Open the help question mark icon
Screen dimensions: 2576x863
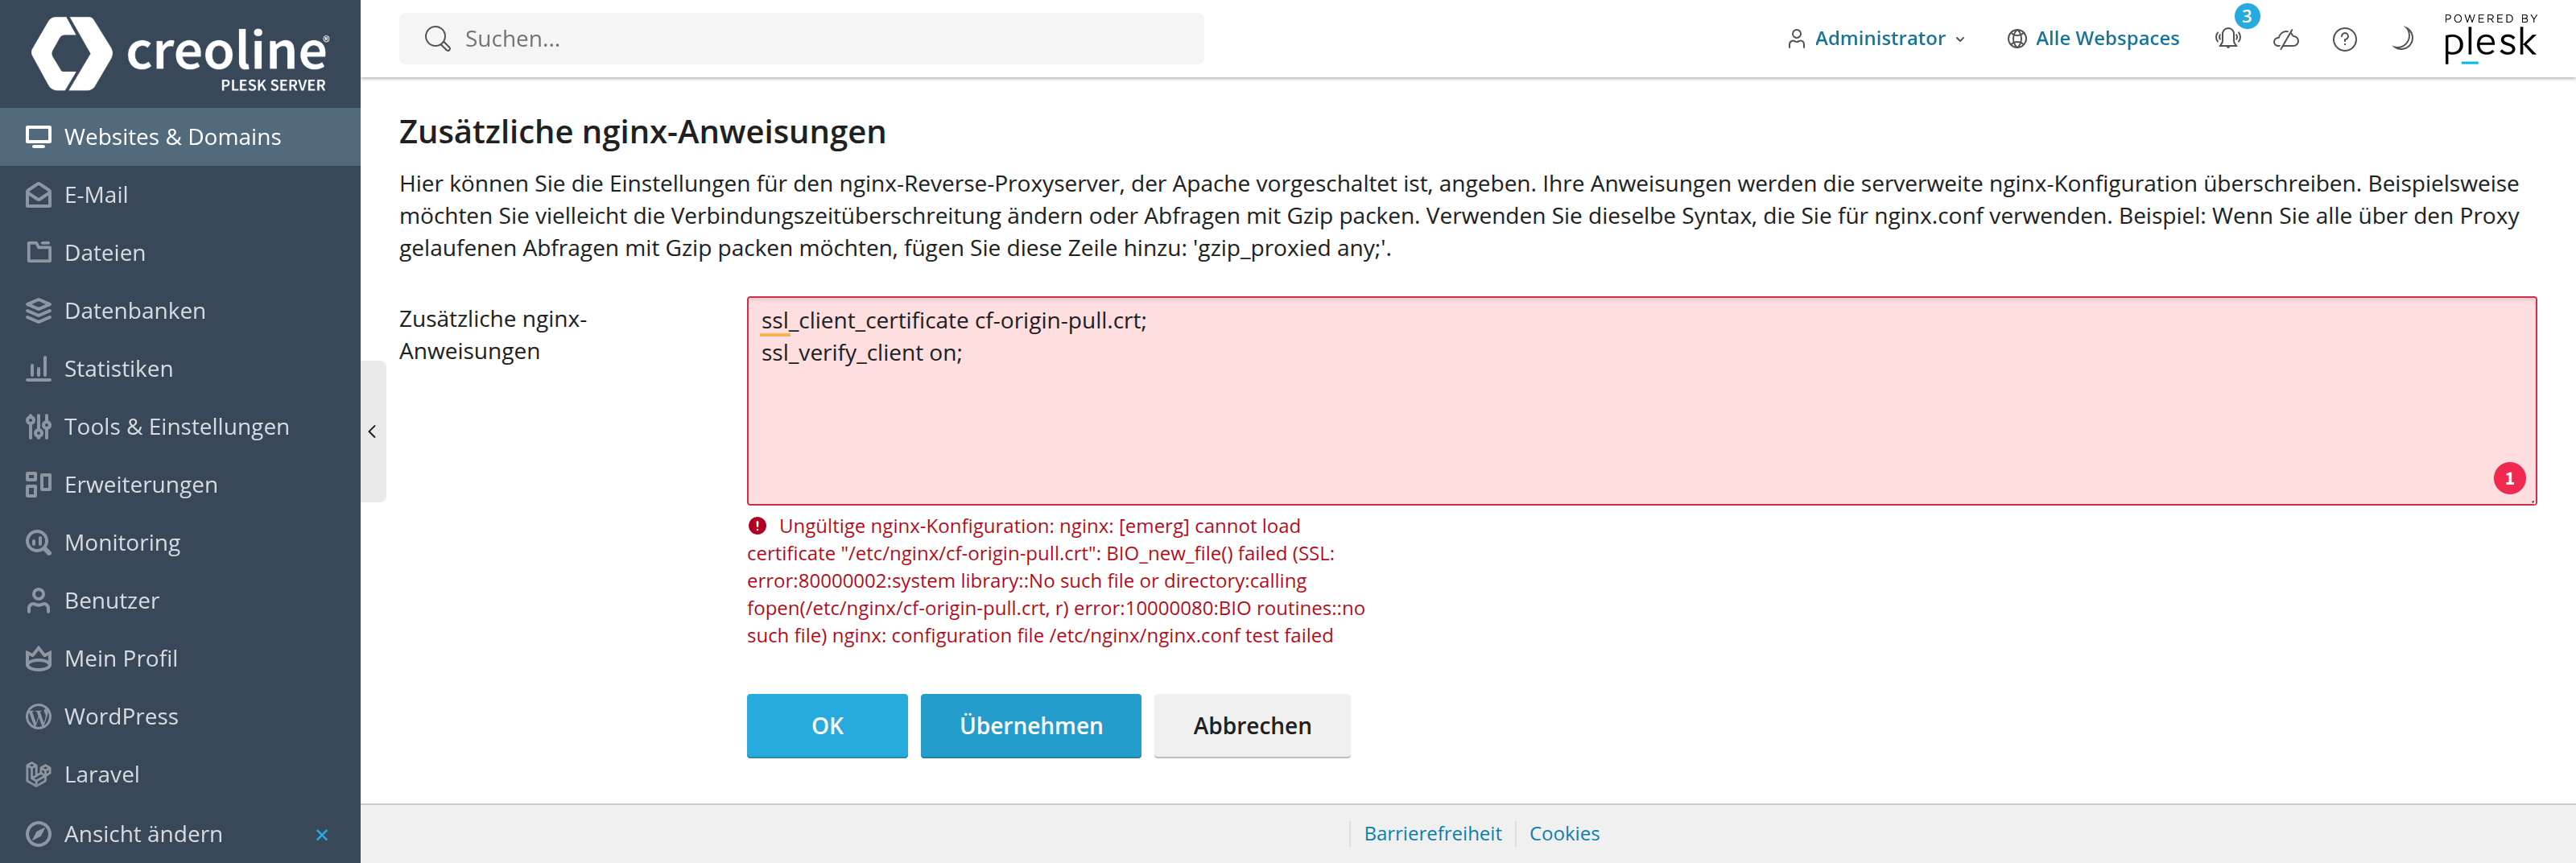coord(2344,39)
